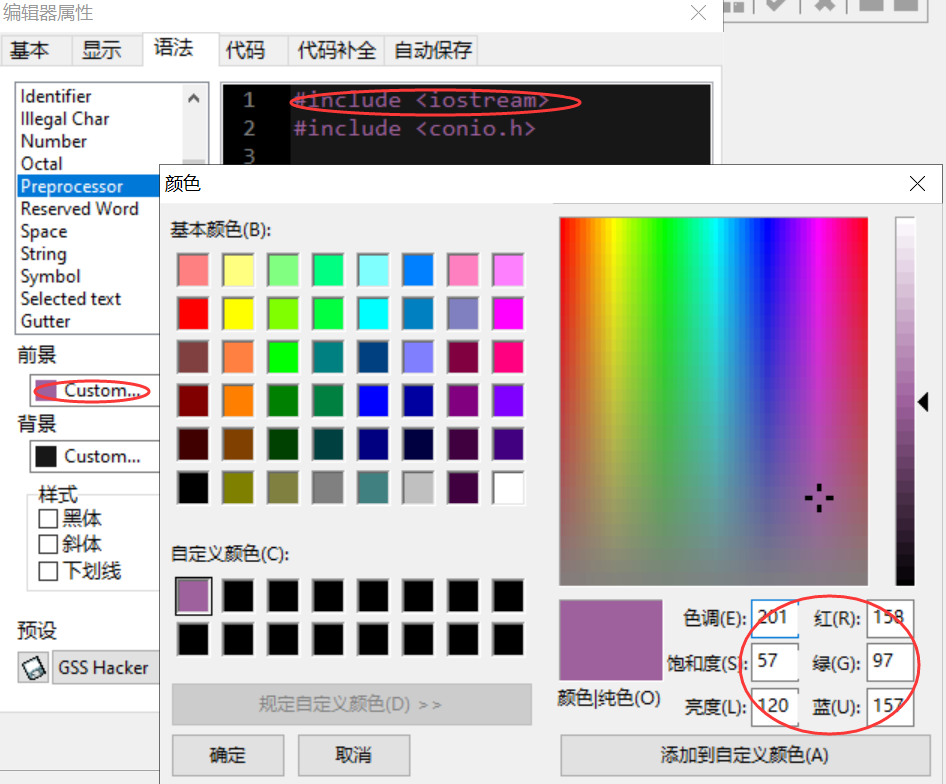Select String in the syntax element list
The width and height of the screenshot is (946, 784).
tap(43, 253)
